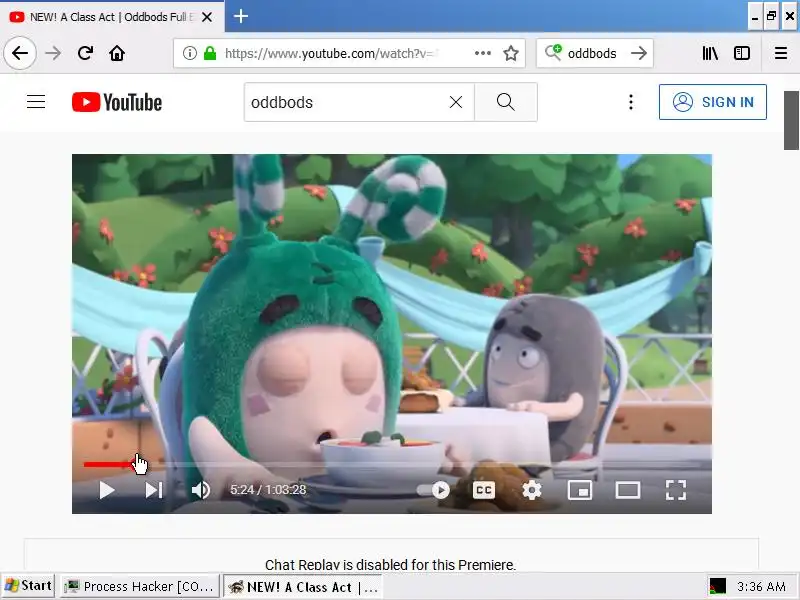
Task: Click the SIGN IN button
Action: (712, 102)
